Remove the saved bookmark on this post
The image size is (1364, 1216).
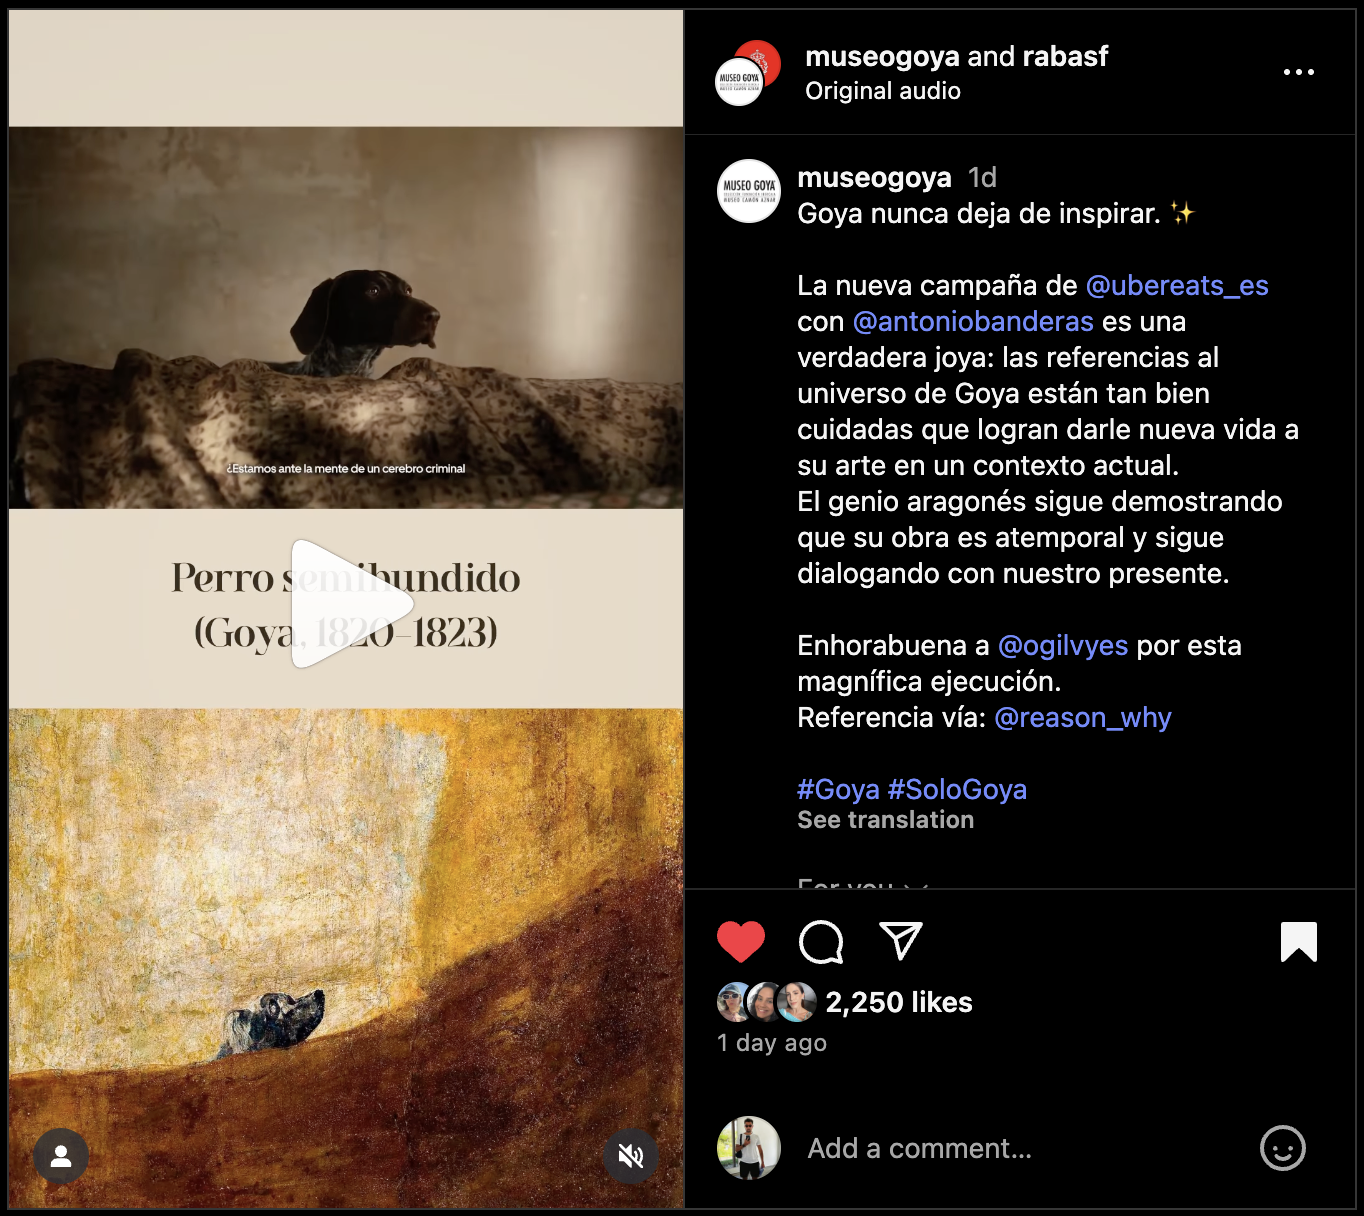(1299, 942)
